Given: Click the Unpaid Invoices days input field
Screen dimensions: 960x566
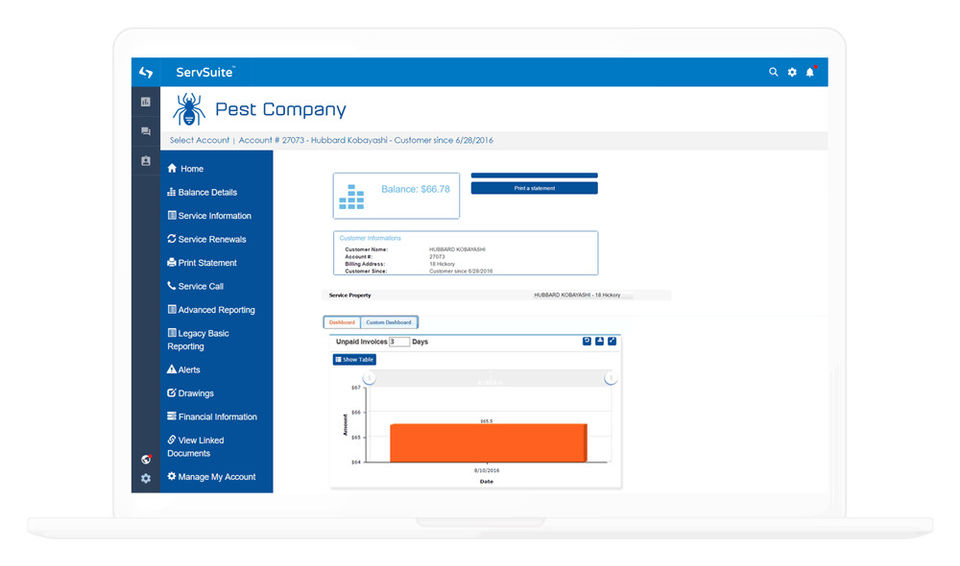Looking at the screenshot, I should pos(399,342).
